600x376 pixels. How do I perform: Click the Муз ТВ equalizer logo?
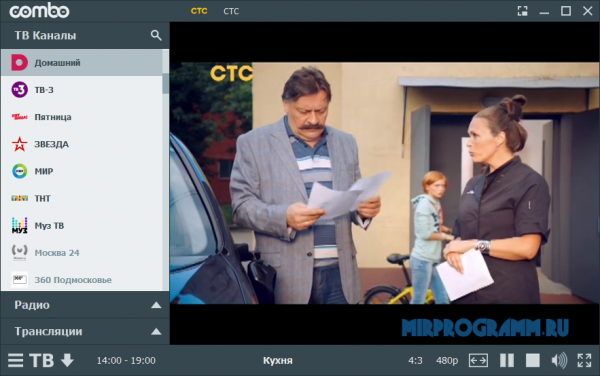pyautogui.click(x=20, y=226)
